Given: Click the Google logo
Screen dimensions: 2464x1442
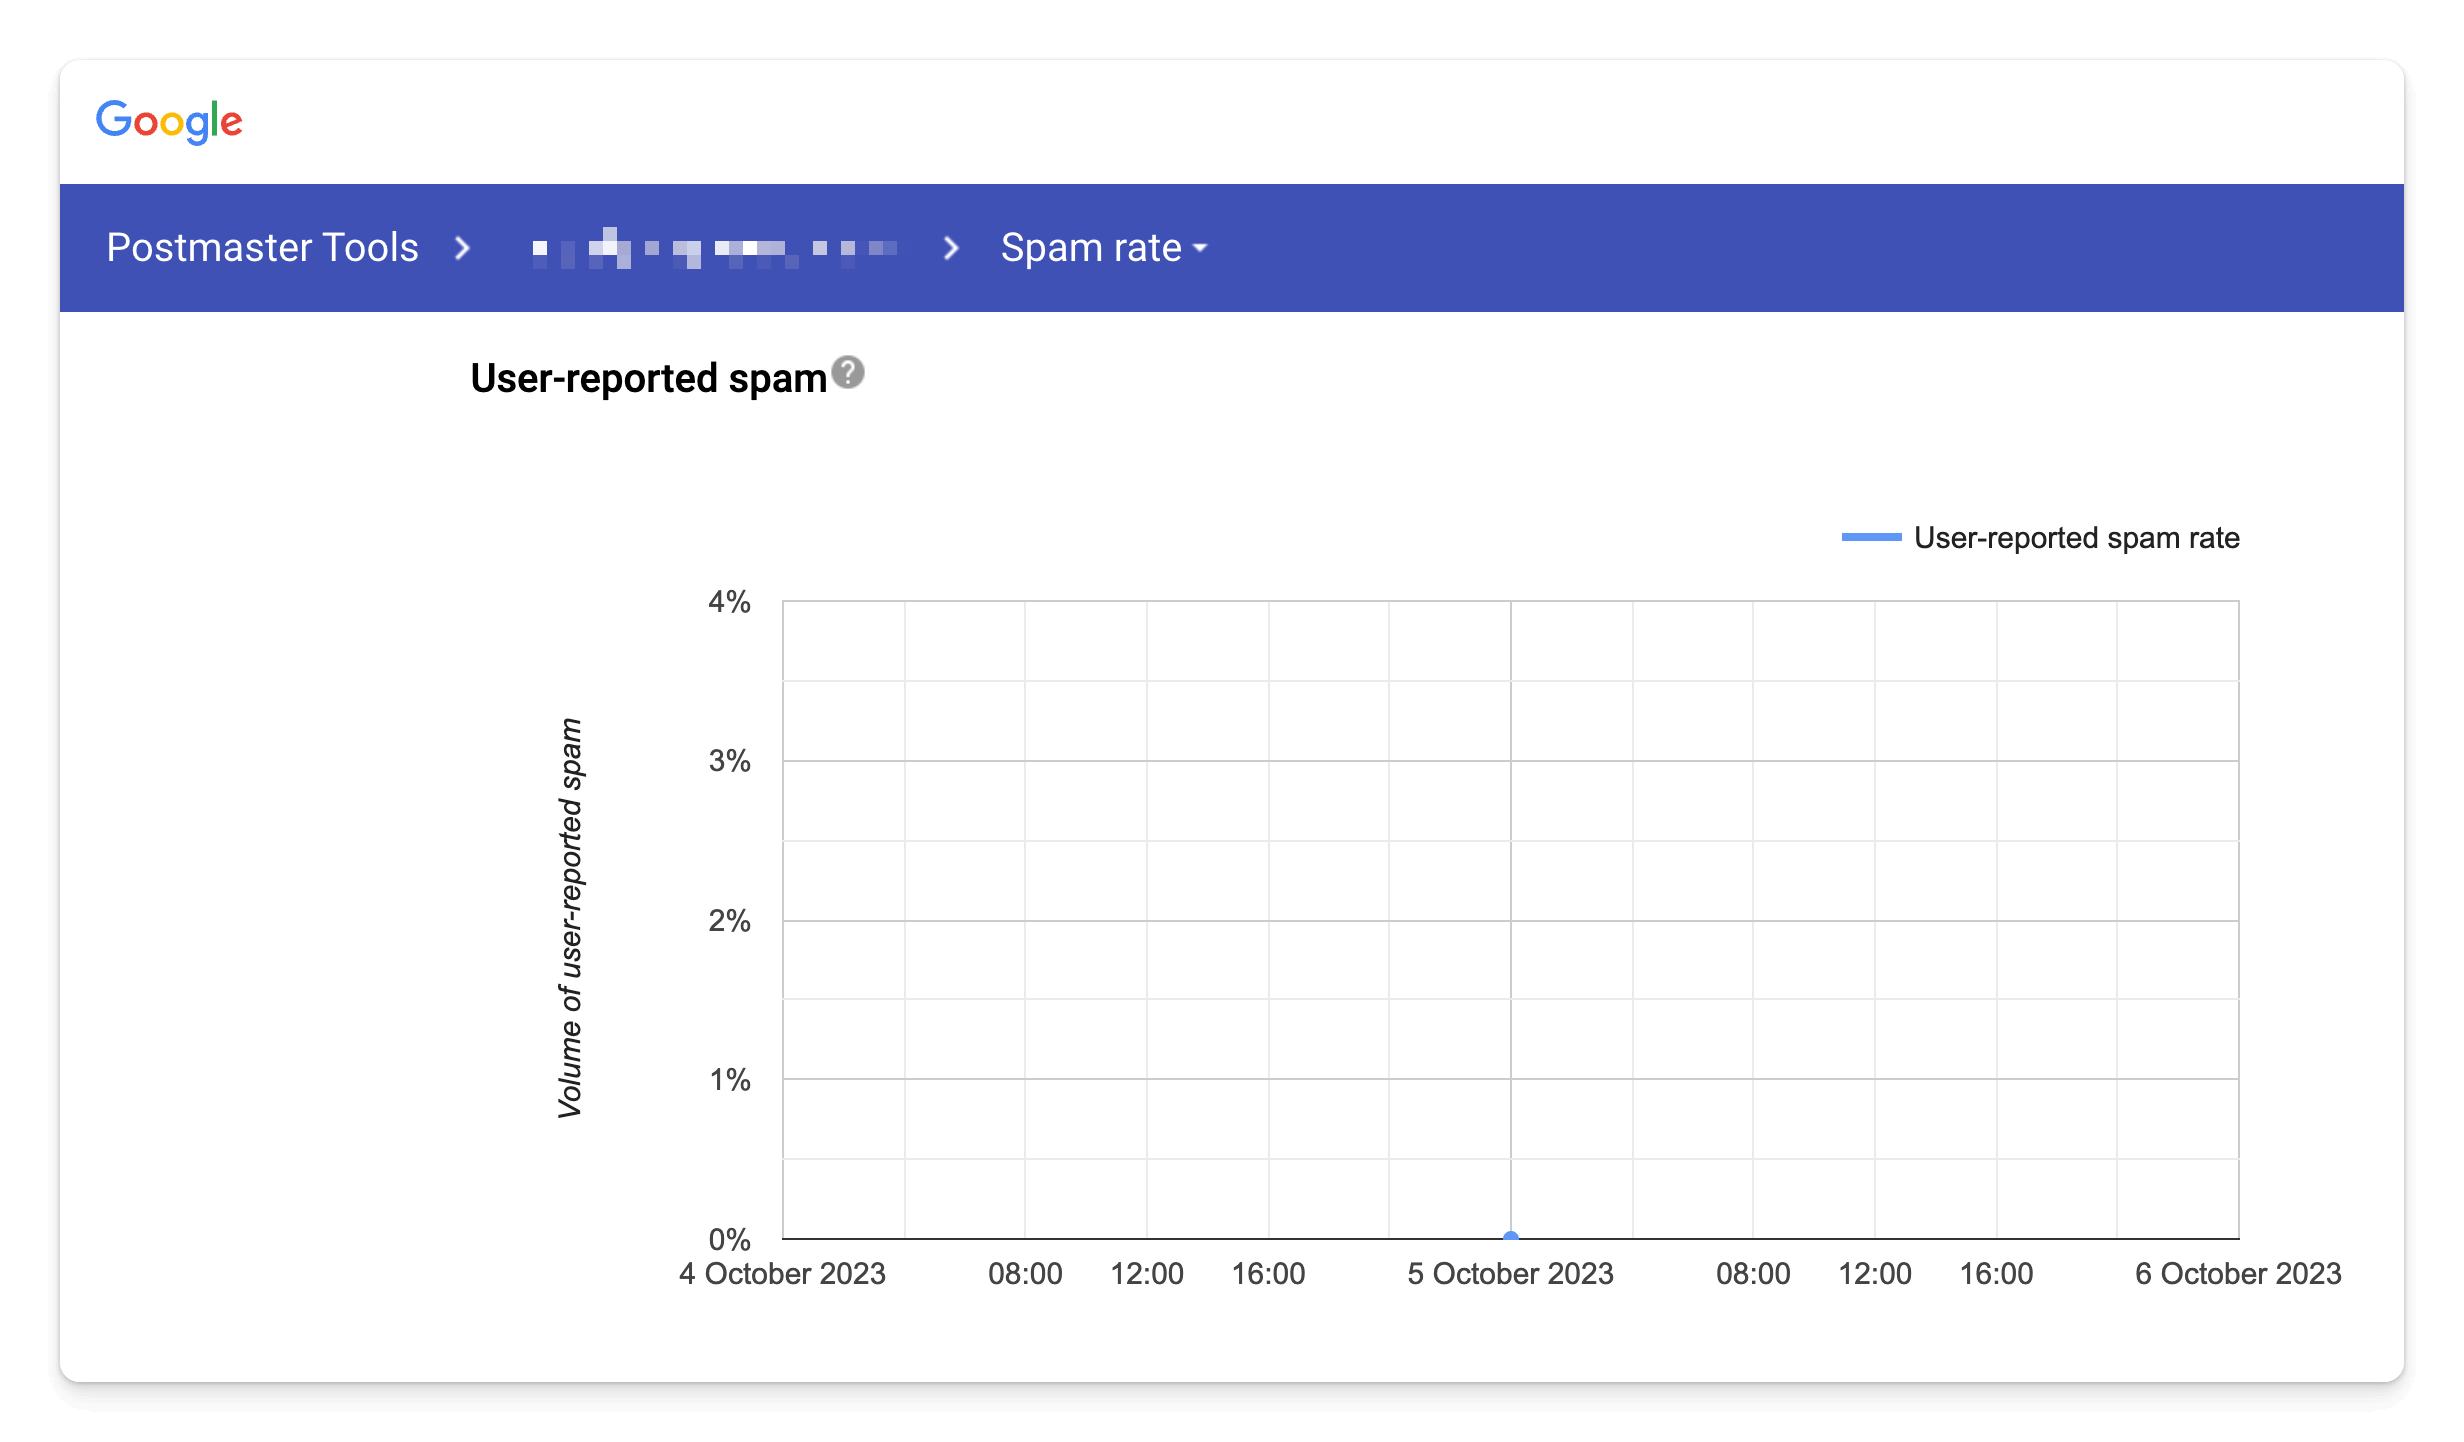Looking at the screenshot, I should [168, 121].
